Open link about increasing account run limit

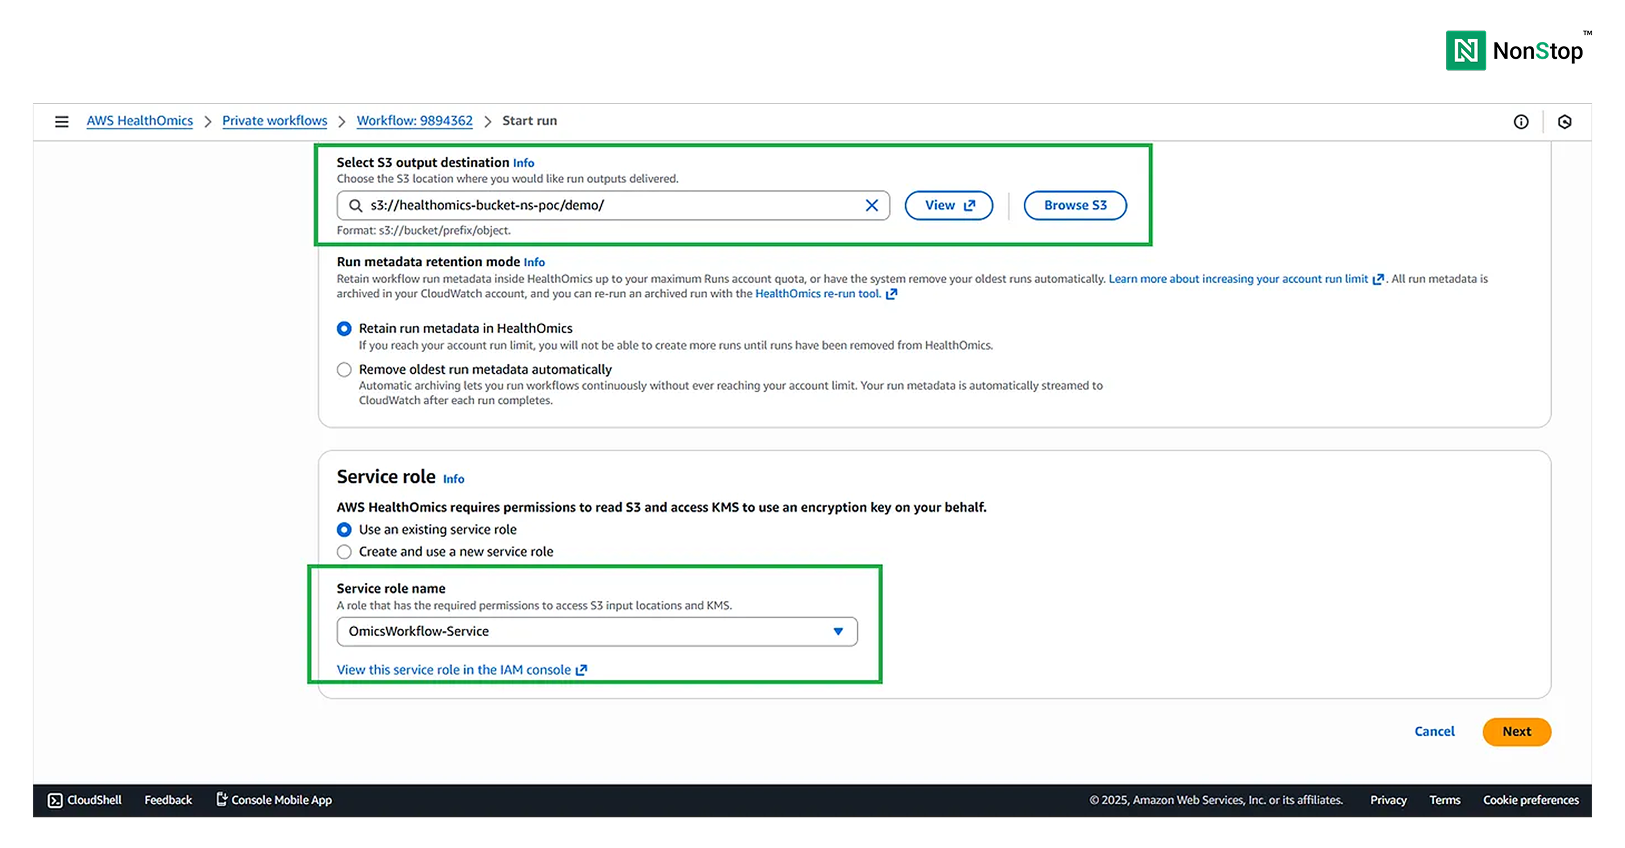coord(1246,279)
